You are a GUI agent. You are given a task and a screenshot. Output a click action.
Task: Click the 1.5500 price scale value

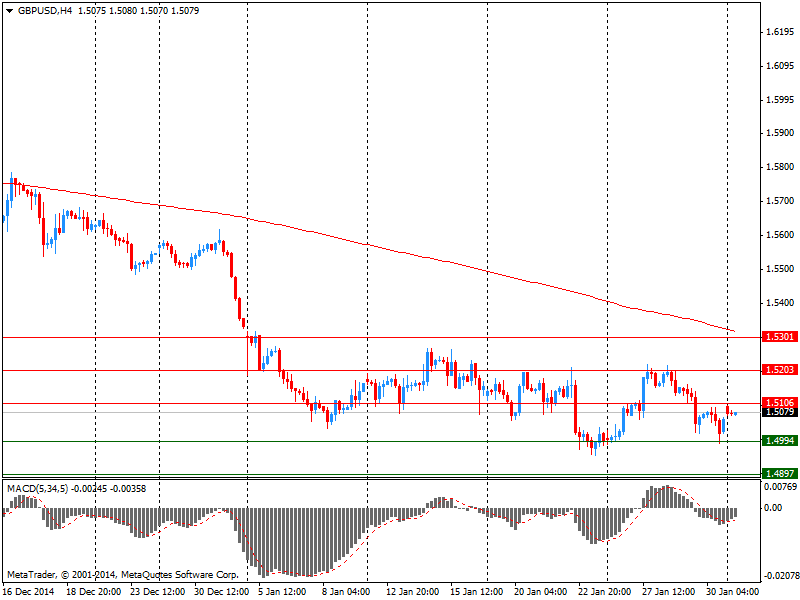tap(781, 269)
